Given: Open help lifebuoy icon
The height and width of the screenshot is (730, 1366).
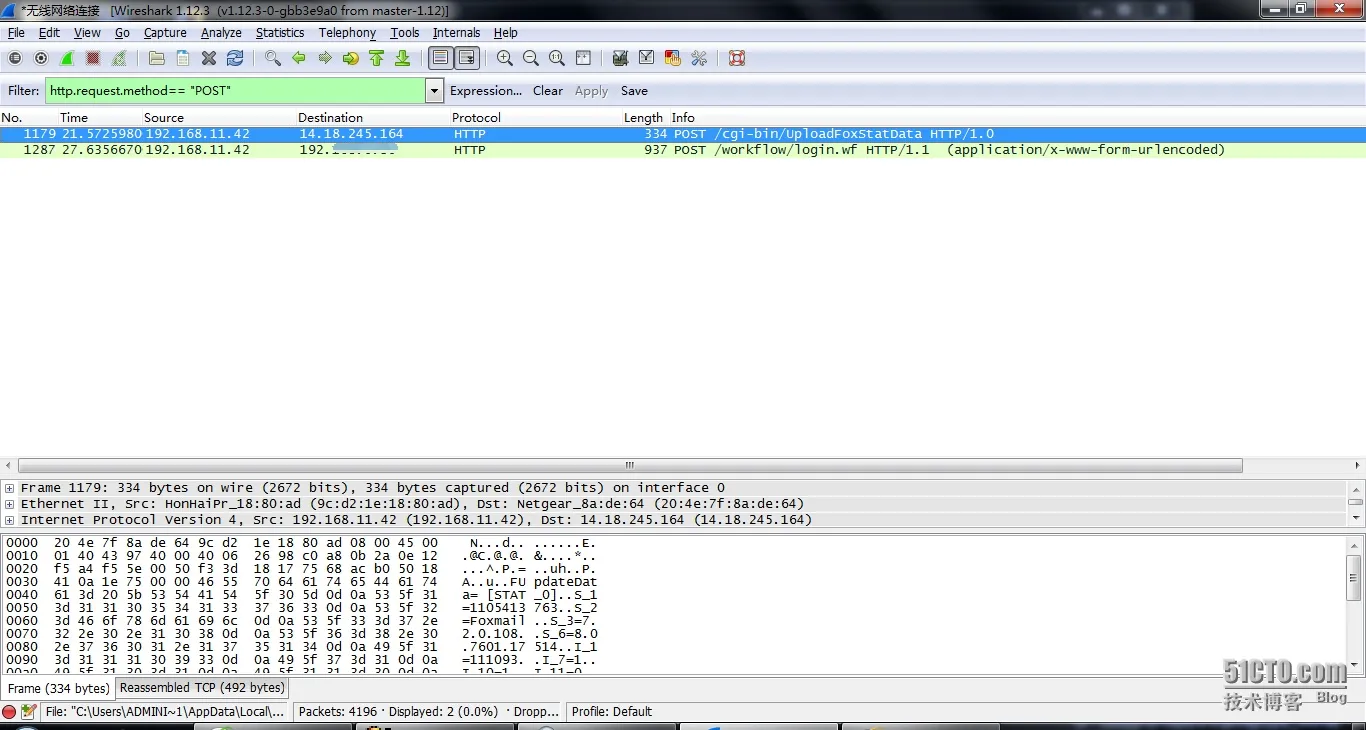Looking at the screenshot, I should pos(737,59).
